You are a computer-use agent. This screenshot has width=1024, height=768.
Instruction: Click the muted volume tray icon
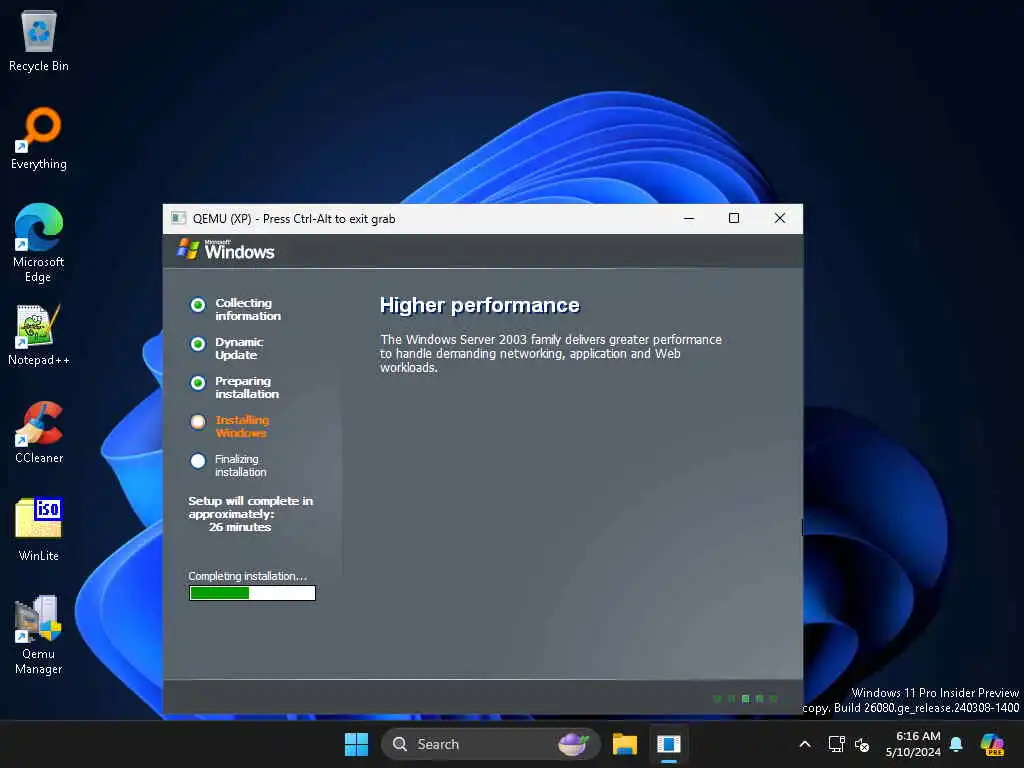point(862,744)
